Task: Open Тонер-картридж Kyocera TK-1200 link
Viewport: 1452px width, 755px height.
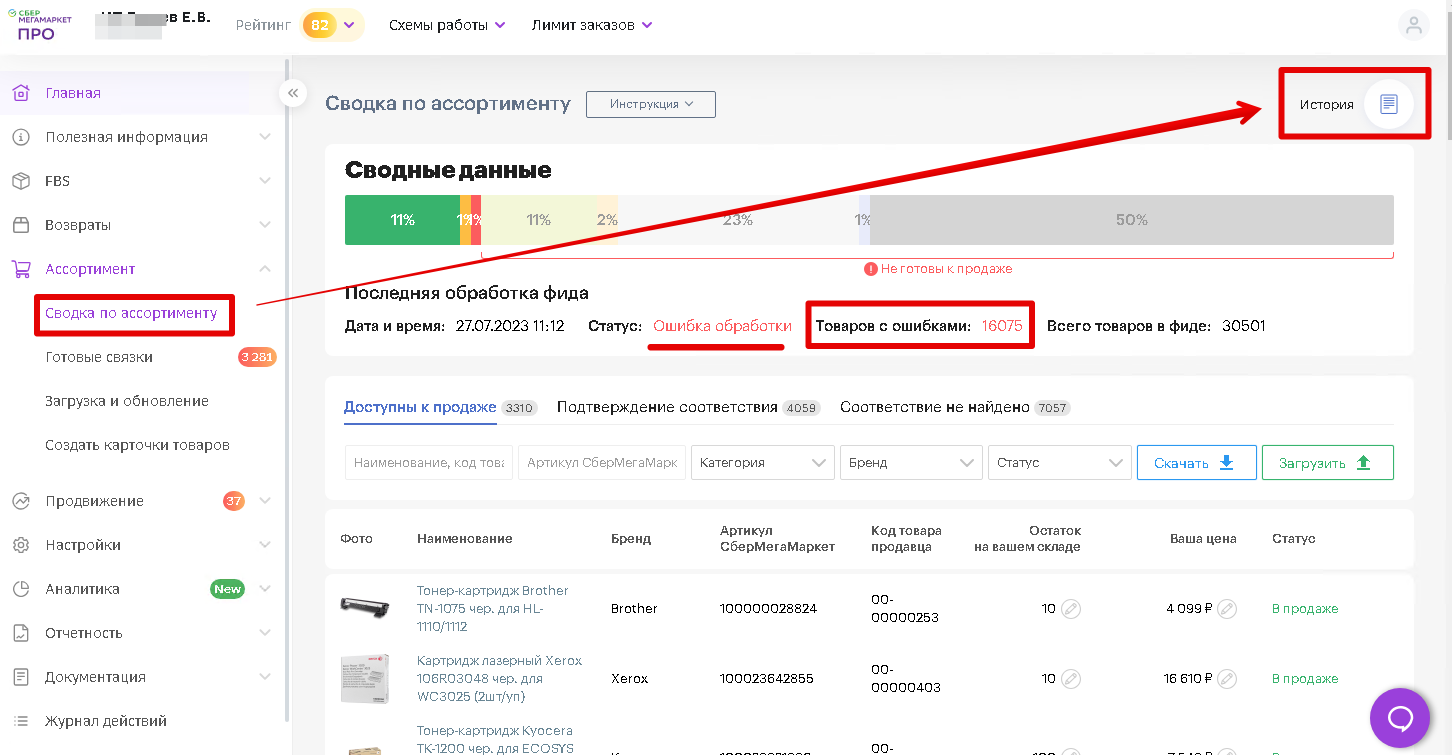Action: coord(493,740)
